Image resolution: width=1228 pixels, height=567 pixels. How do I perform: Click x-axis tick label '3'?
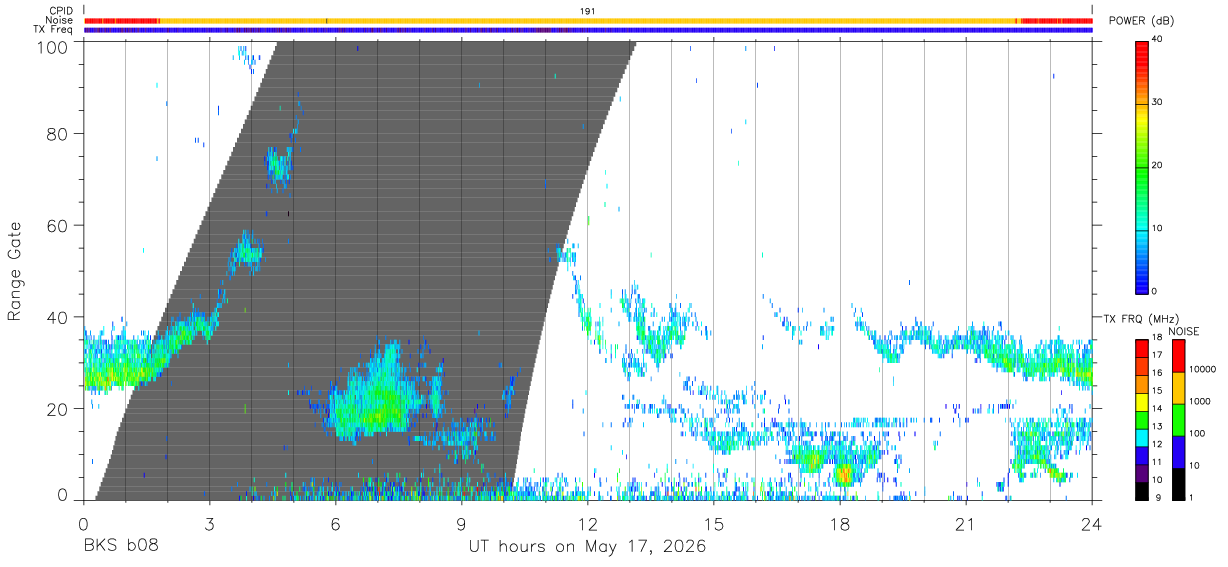[x=209, y=524]
